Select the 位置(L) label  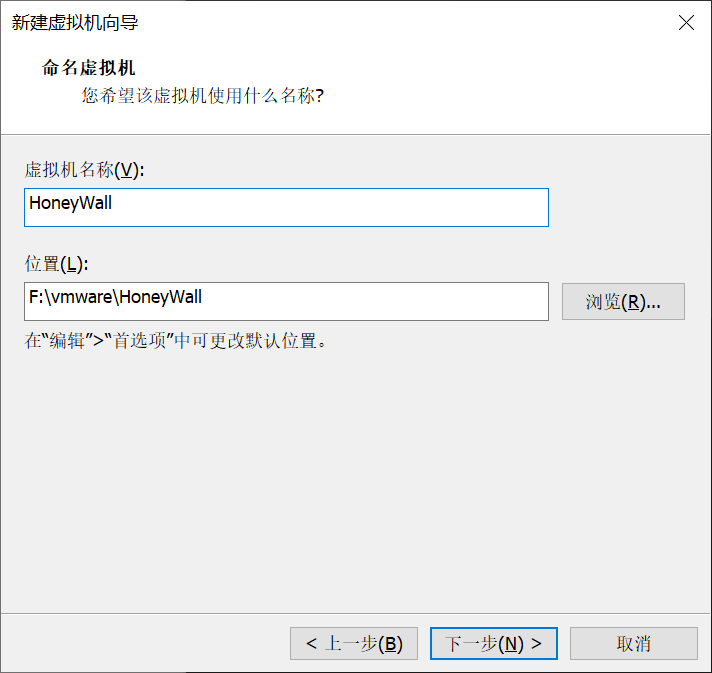56,264
